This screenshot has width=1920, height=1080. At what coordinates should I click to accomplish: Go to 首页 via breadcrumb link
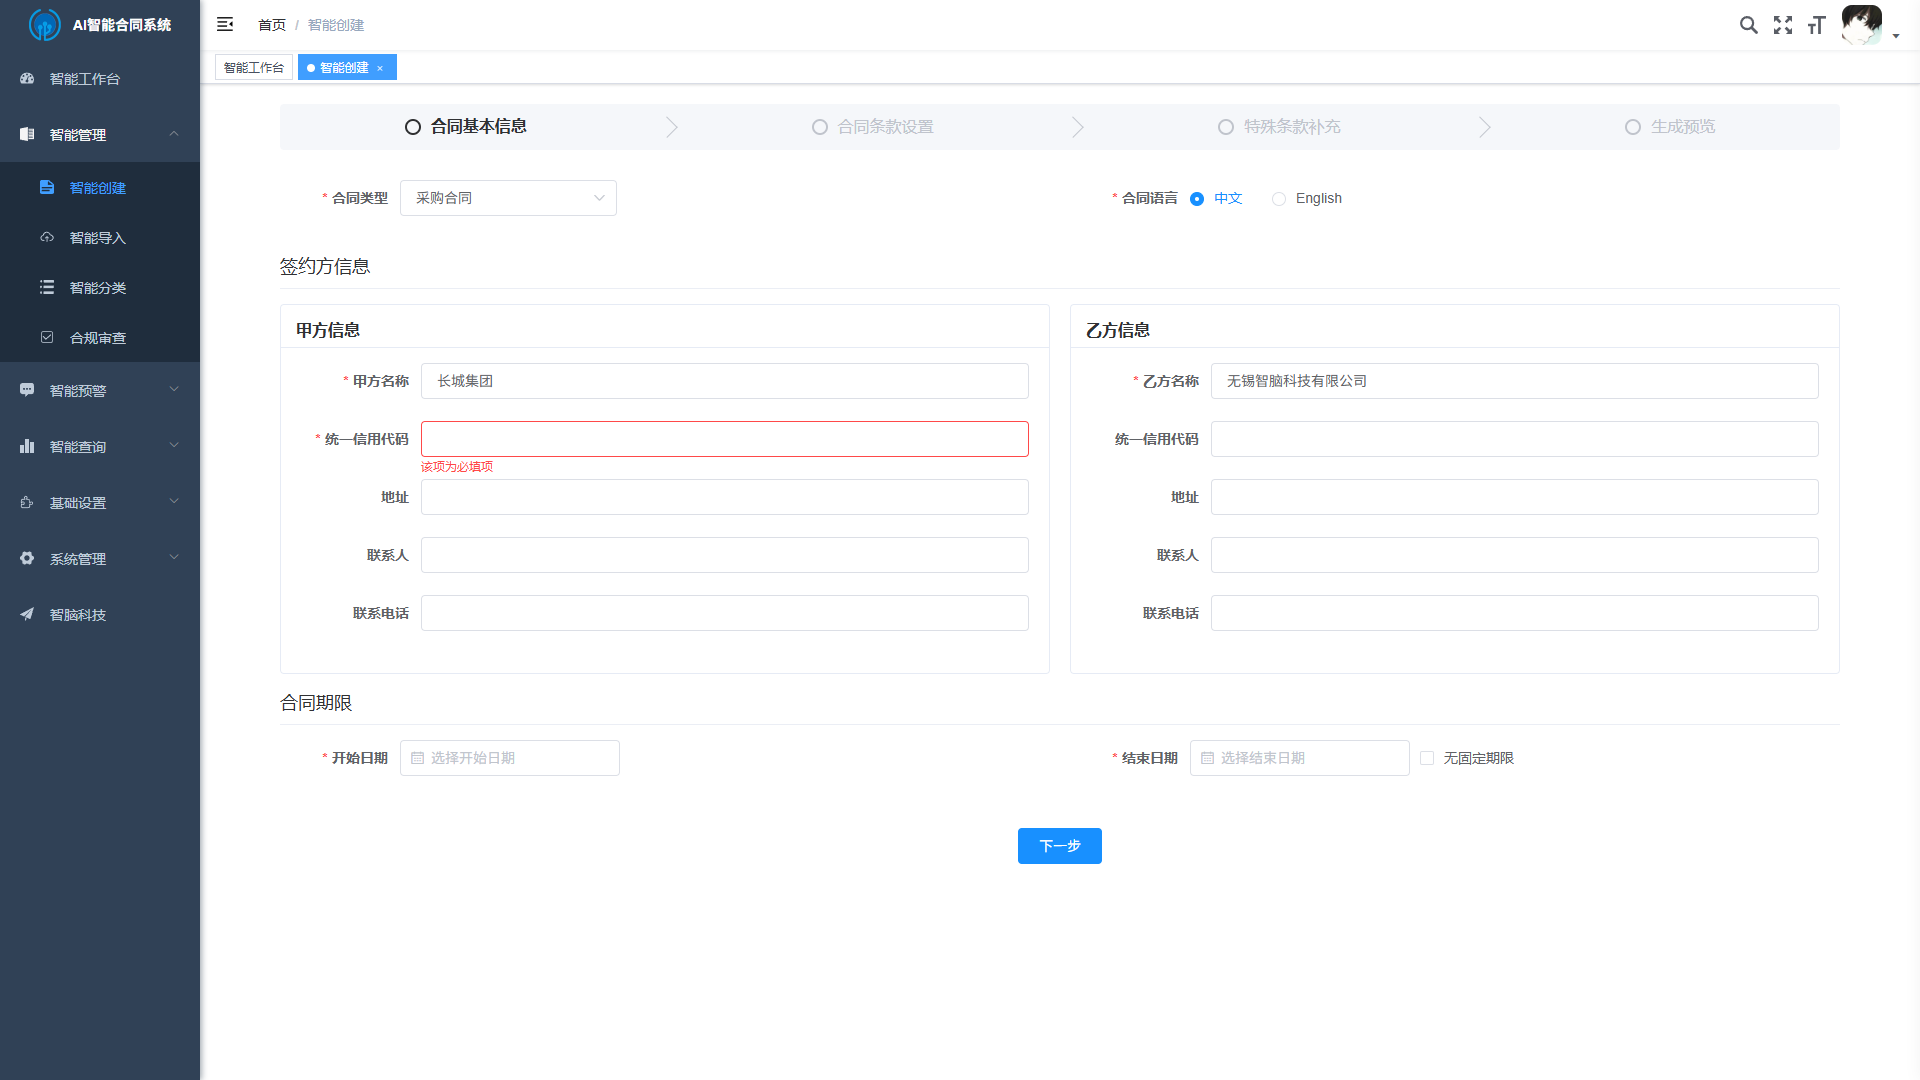272,25
